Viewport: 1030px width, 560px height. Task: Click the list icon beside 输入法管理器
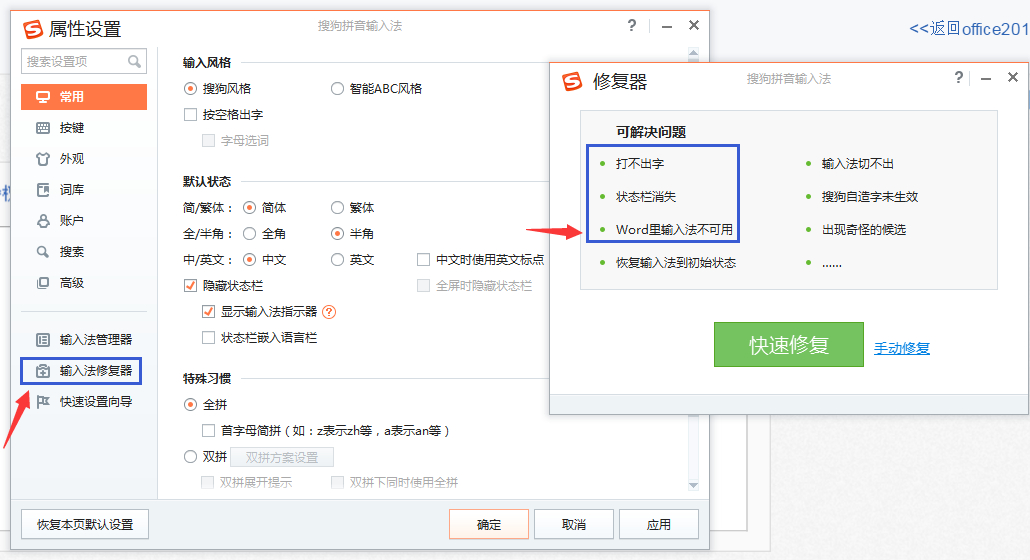click(x=43, y=340)
